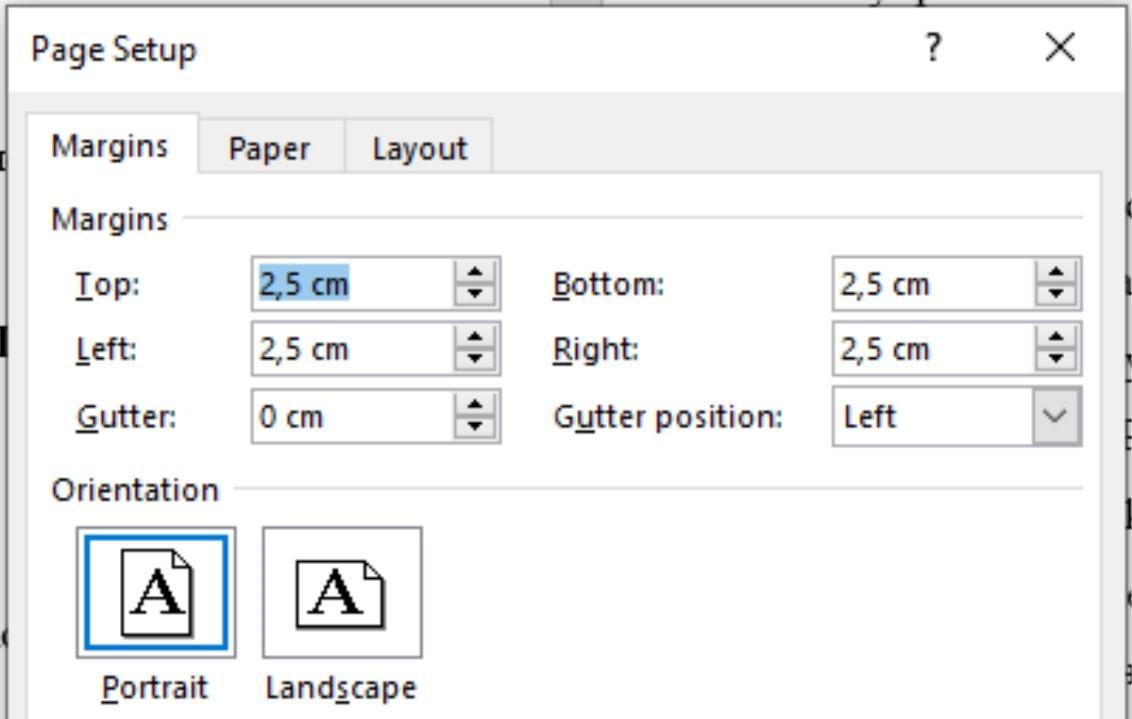
Task: Click into the Gutter input field
Action: (352, 417)
